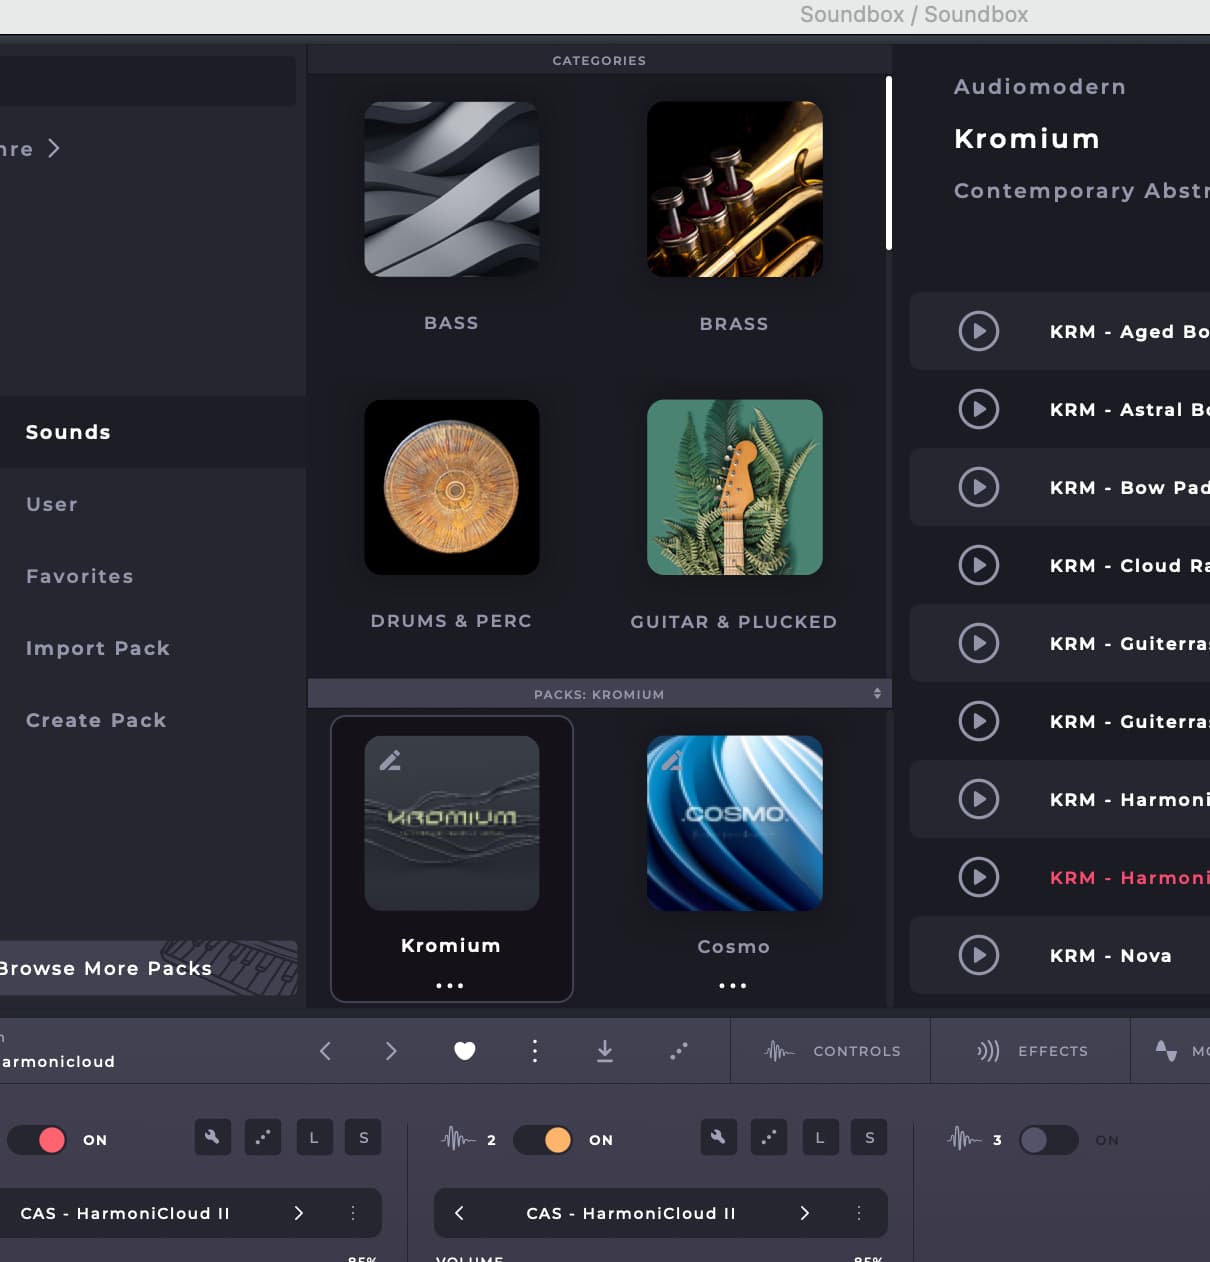
Task: Go to the previous preset with the left arrow beside the heart
Action: pyautogui.click(x=325, y=1050)
